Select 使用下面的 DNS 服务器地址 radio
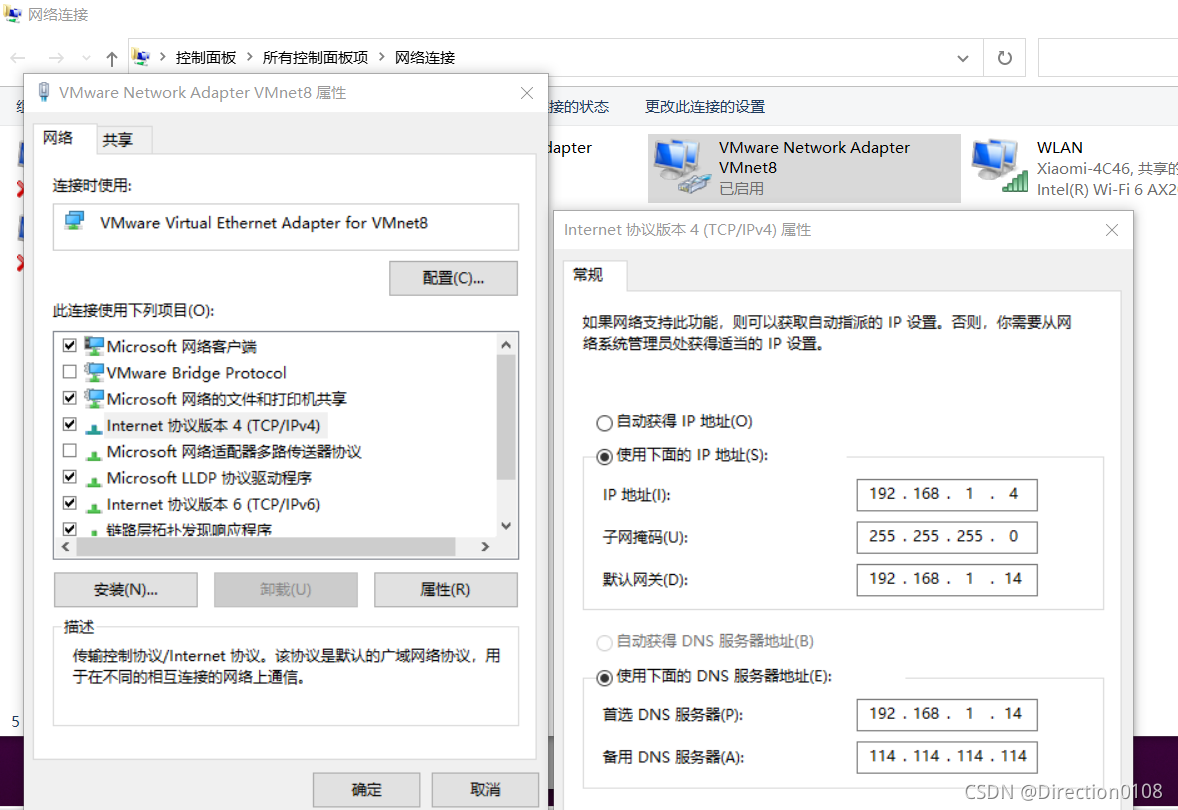 click(x=604, y=678)
